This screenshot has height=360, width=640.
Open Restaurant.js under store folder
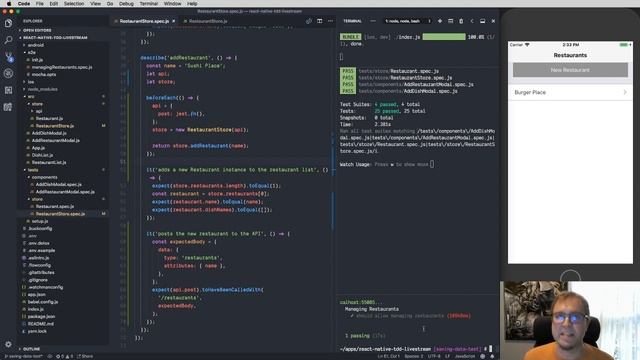[x=49, y=118]
